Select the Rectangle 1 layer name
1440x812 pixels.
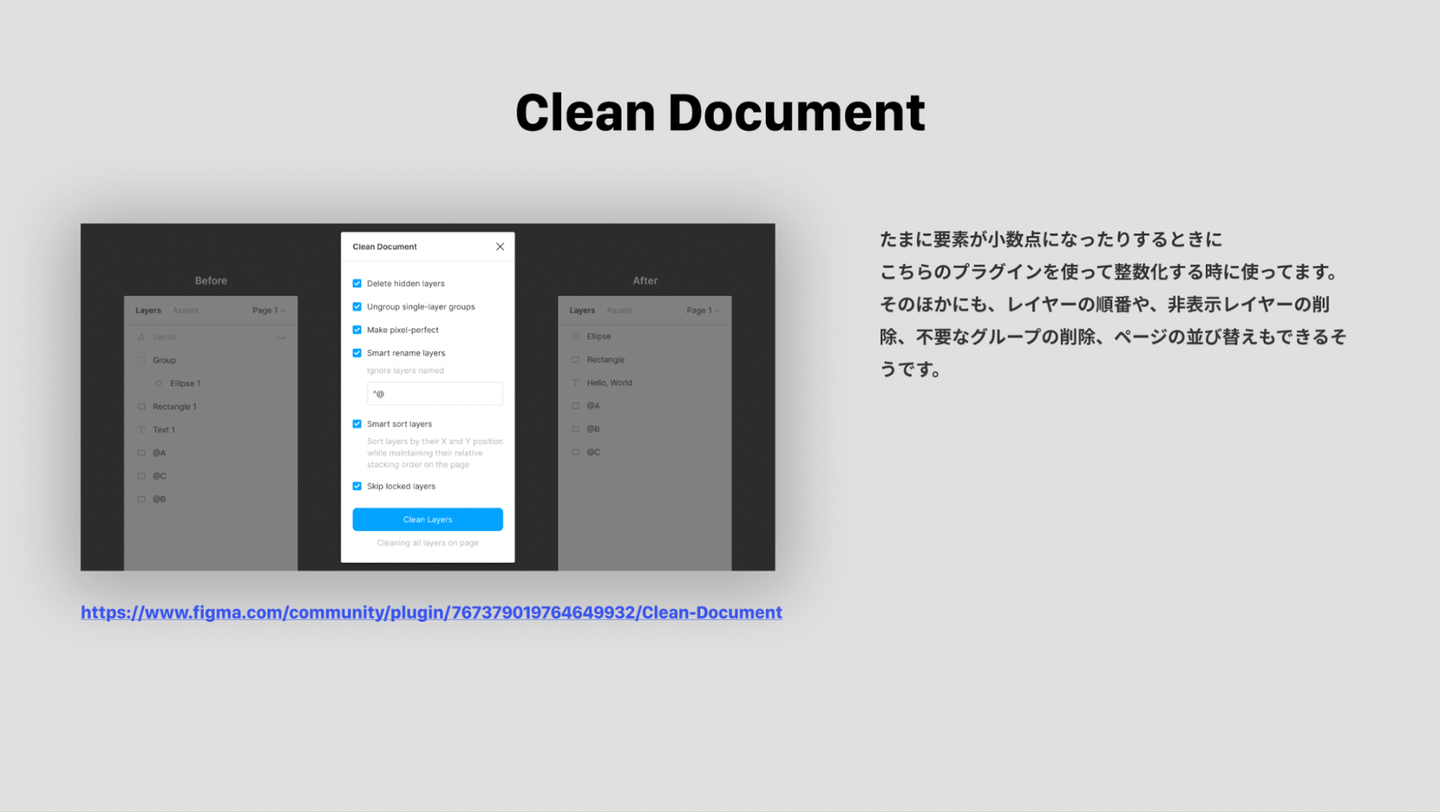(x=174, y=407)
